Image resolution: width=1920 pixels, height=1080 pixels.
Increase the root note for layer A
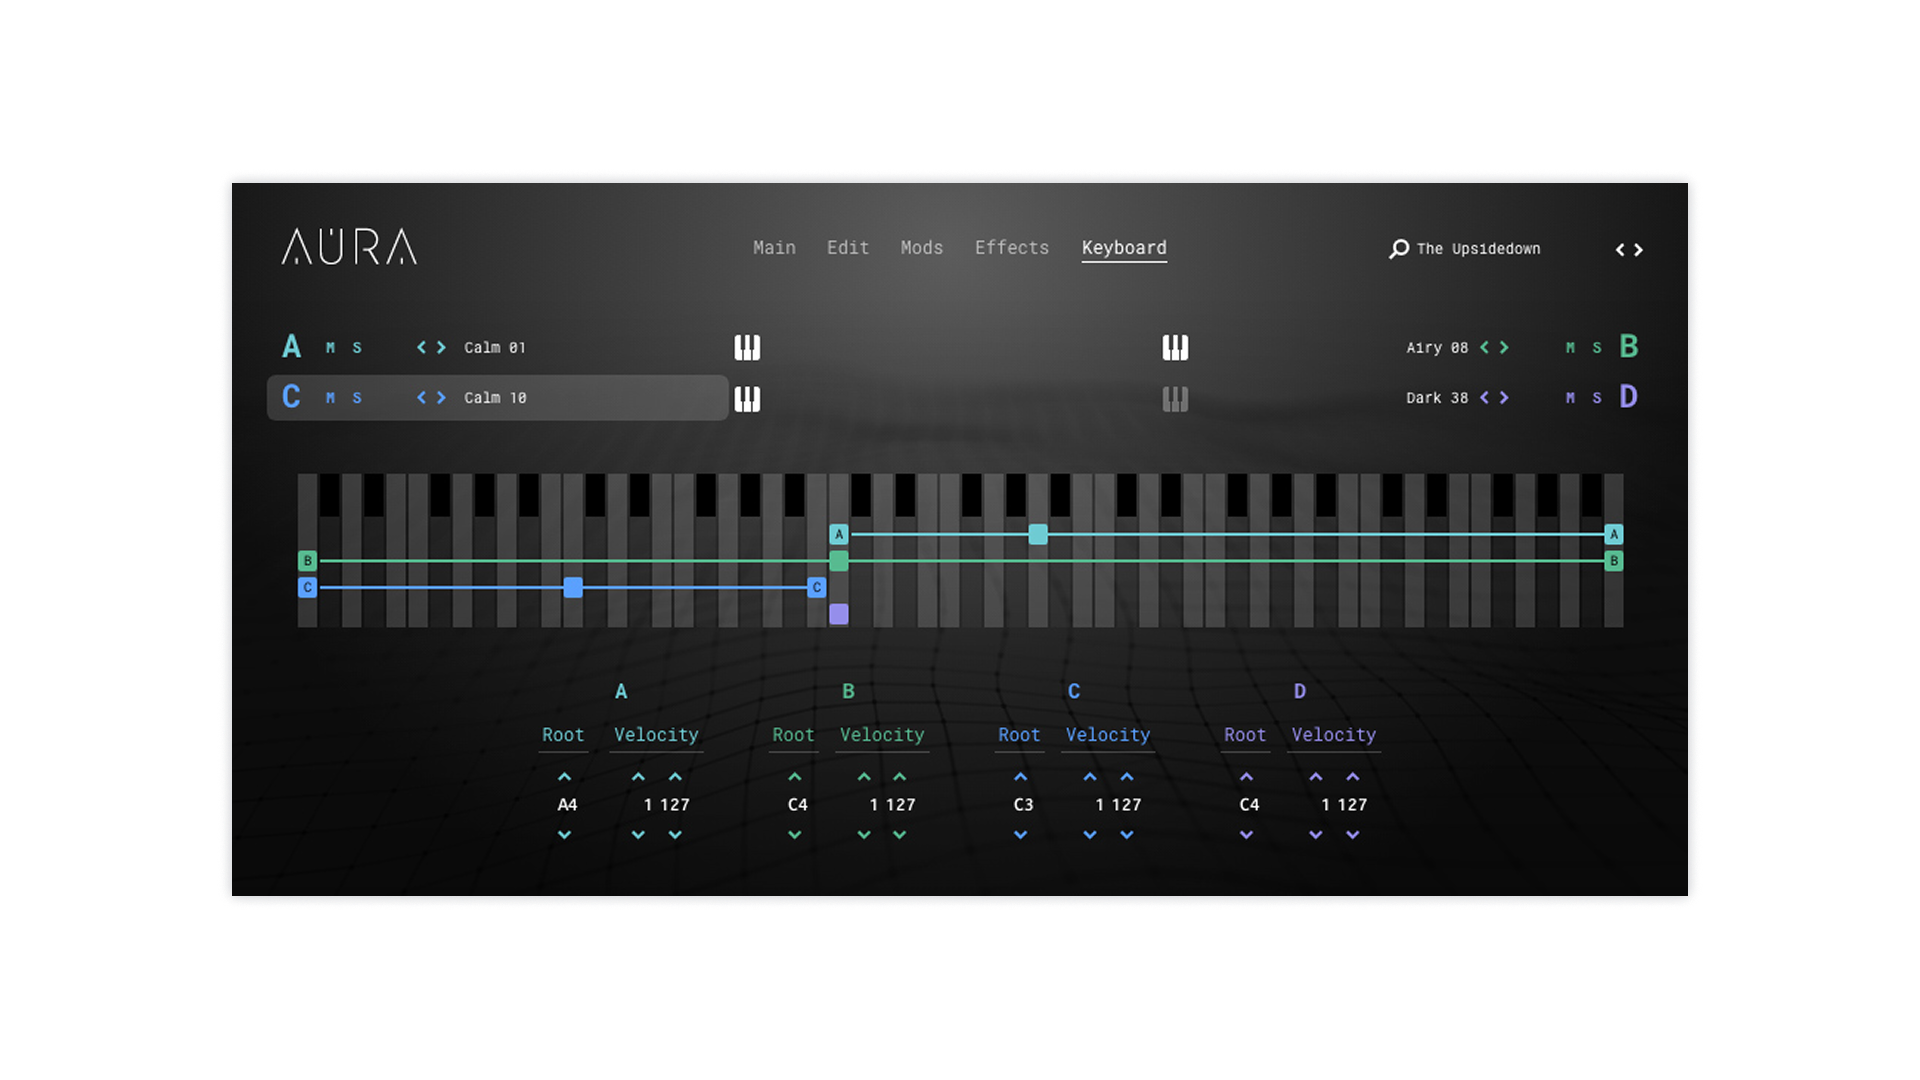pos(564,777)
